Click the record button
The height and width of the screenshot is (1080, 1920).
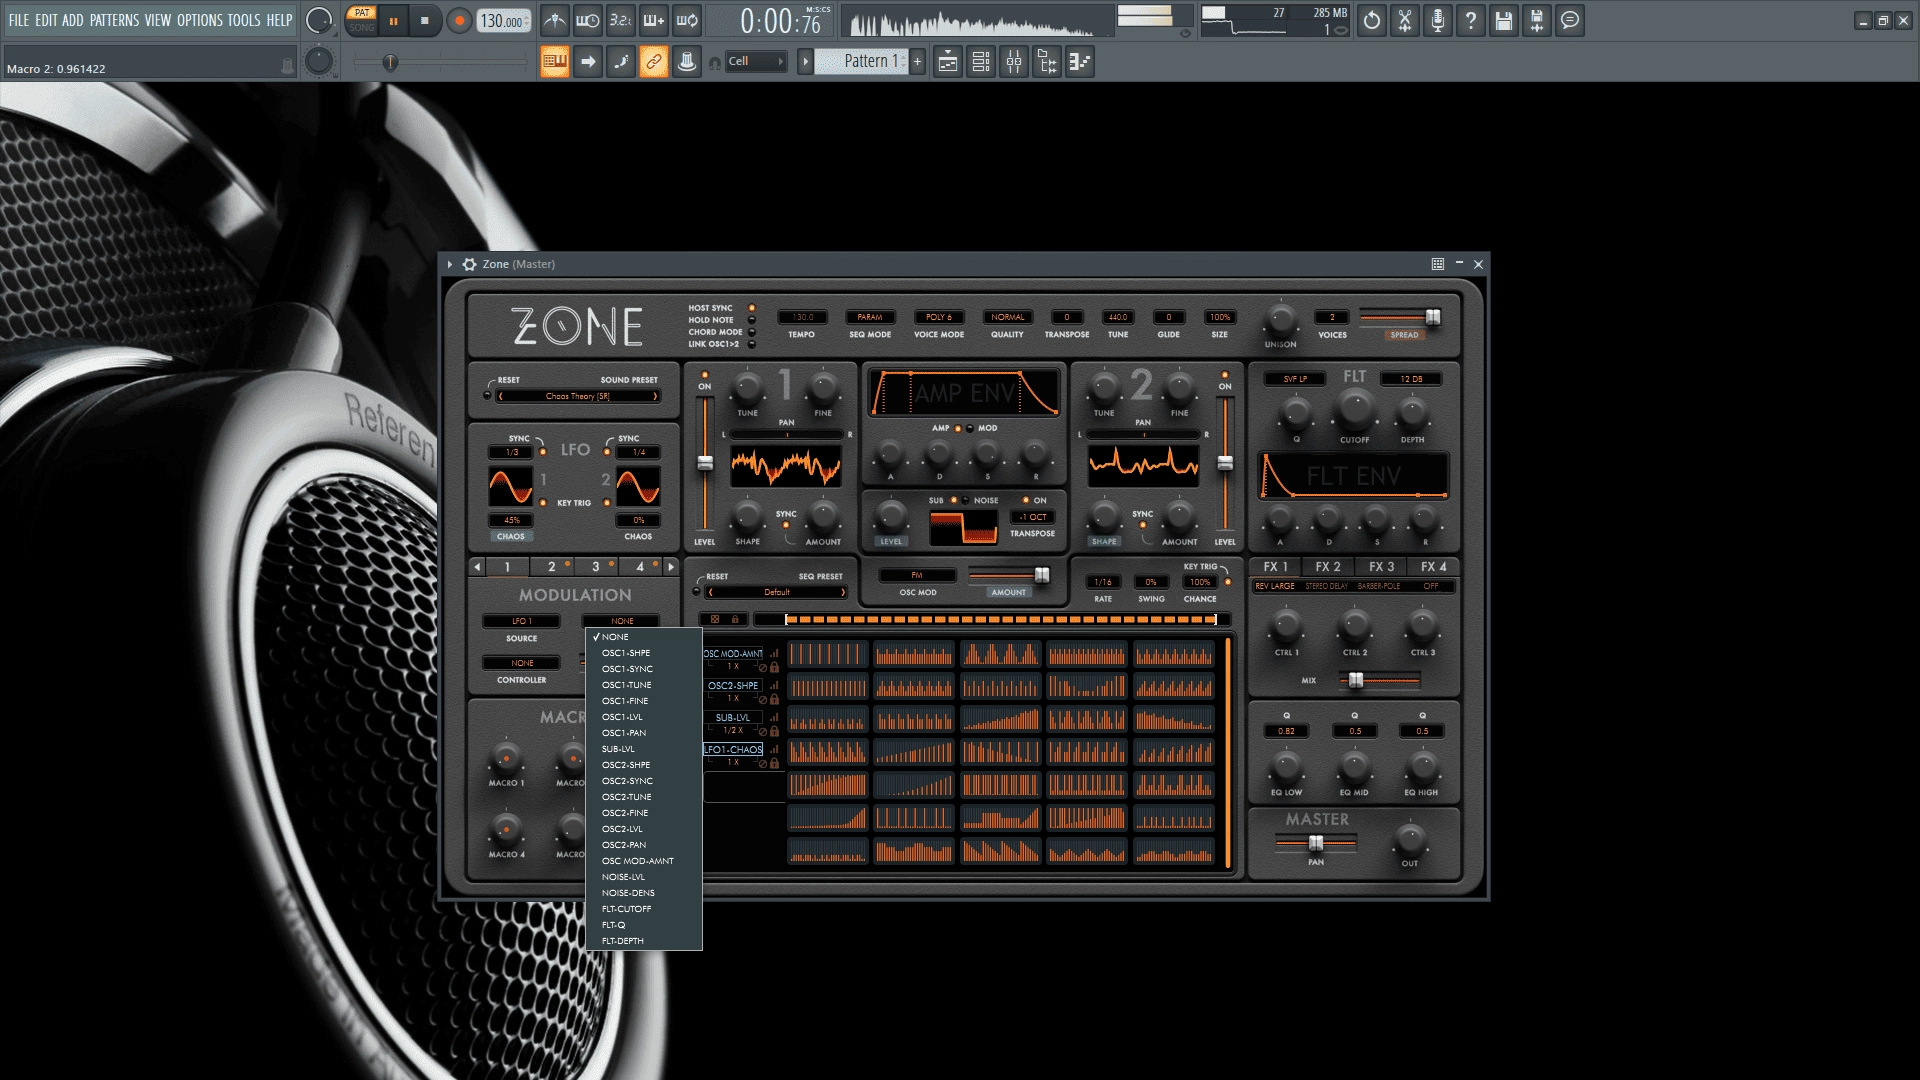tap(459, 20)
